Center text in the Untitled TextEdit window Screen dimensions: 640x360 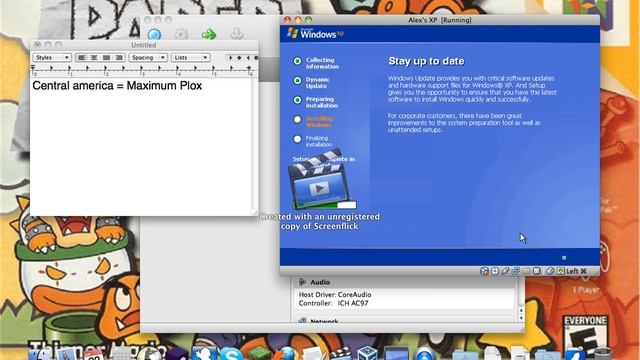coord(94,58)
